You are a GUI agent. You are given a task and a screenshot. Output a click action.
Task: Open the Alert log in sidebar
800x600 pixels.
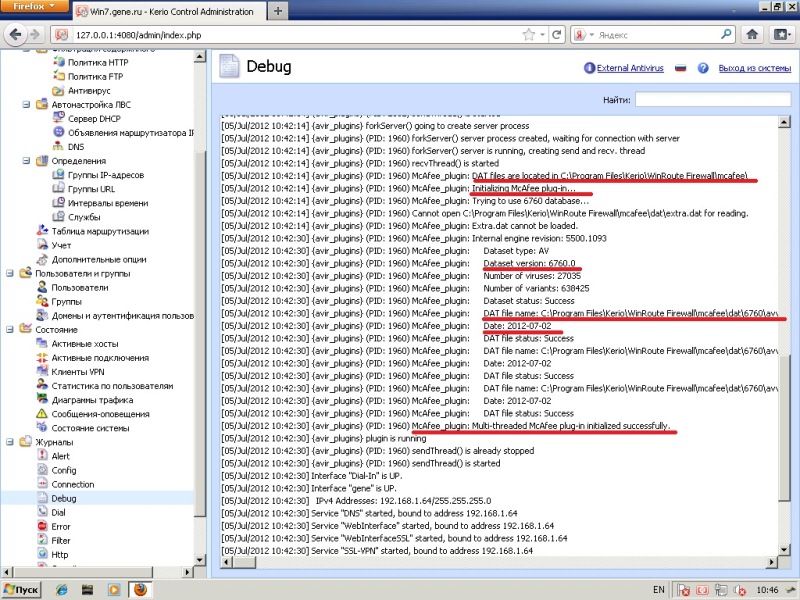(x=60, y=456)
